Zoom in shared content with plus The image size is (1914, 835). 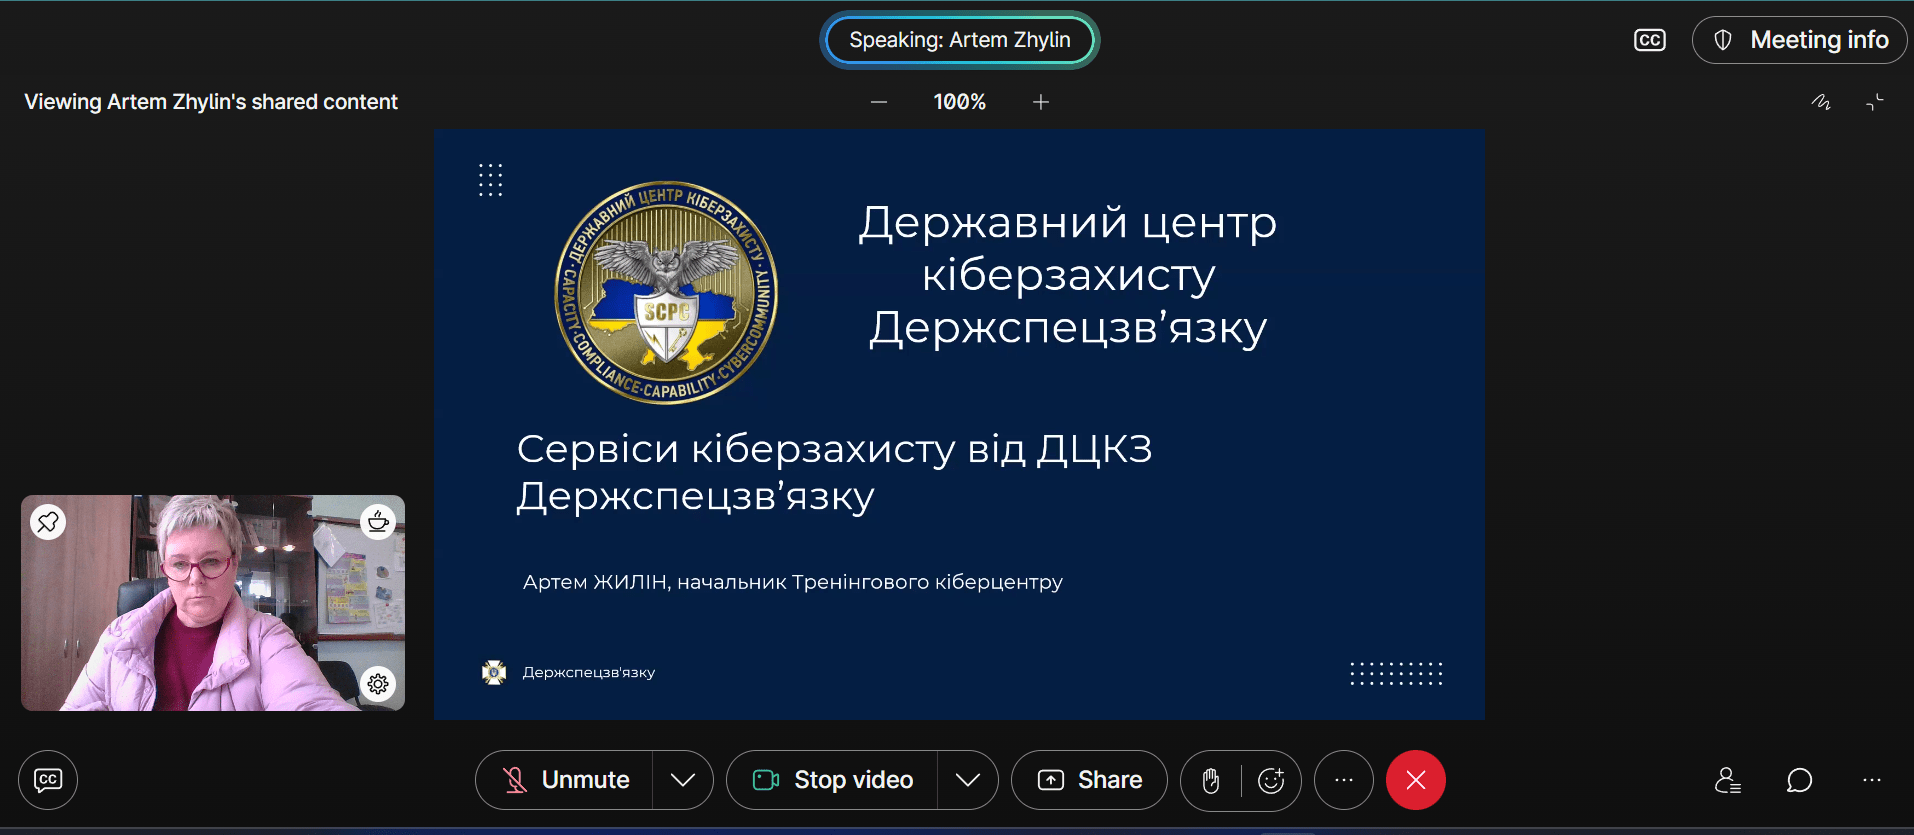coord(1041,102)
